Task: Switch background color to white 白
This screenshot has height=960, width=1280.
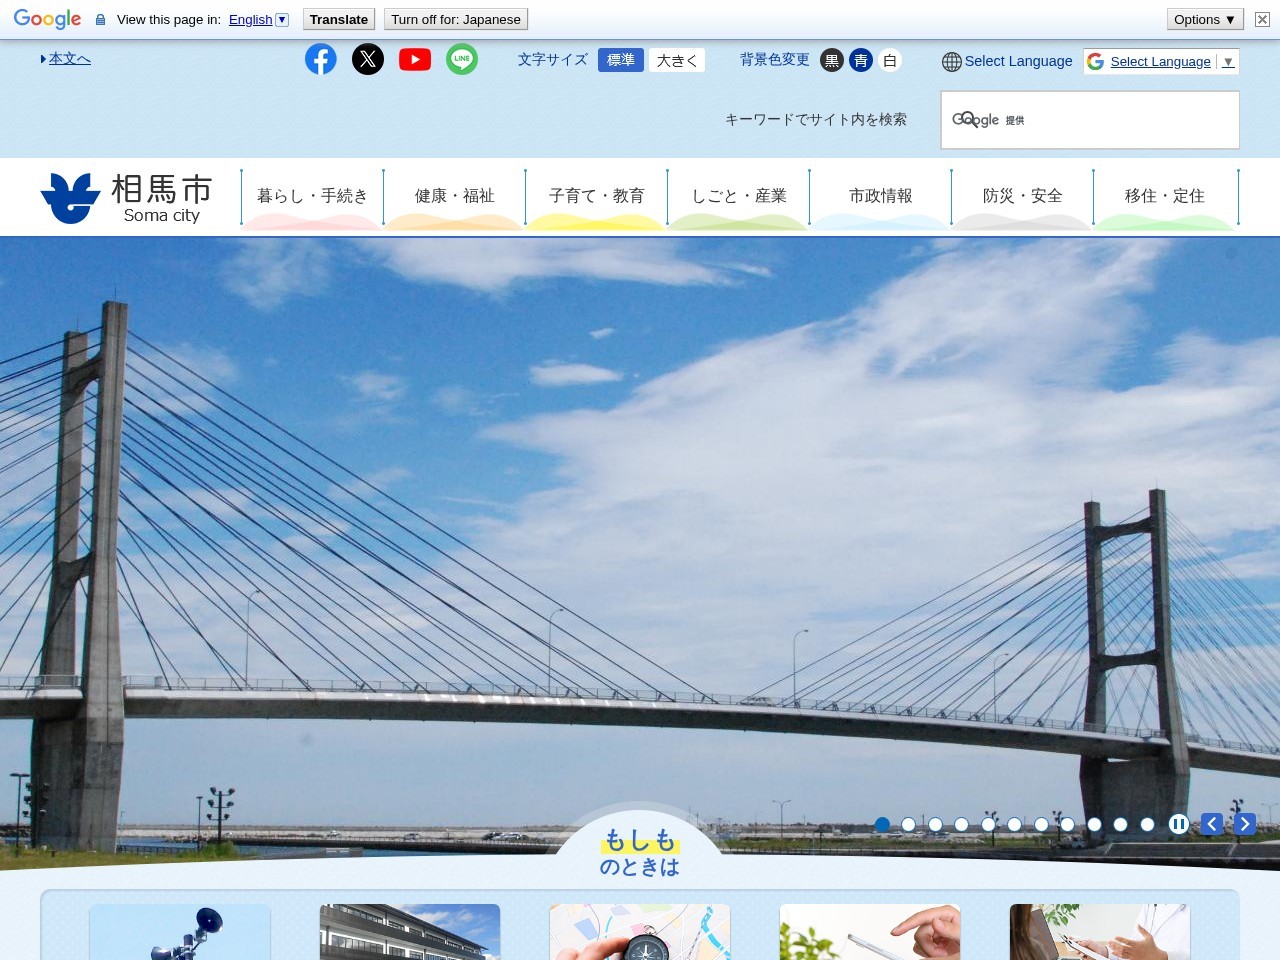Action: (890, 61)
